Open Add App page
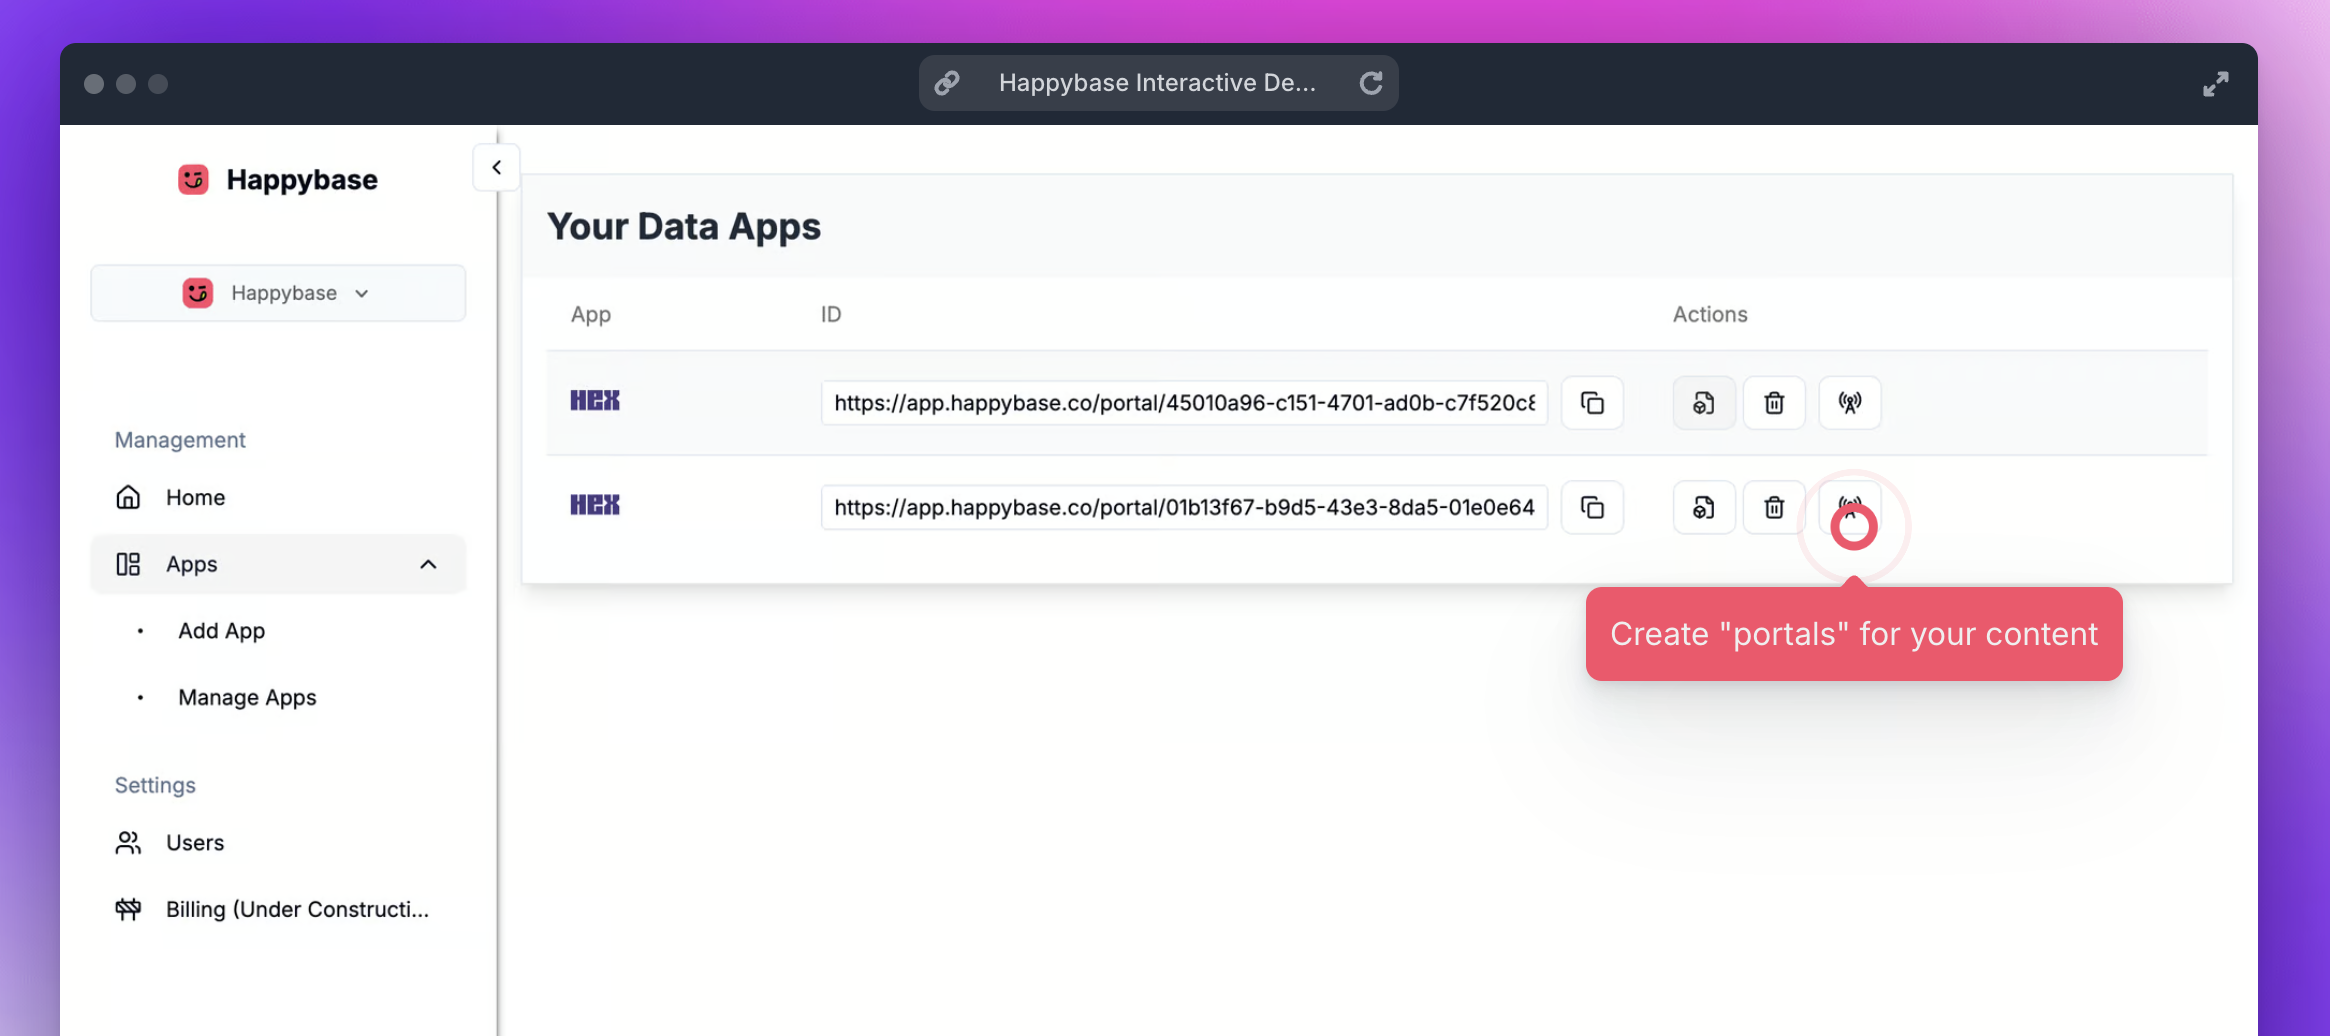 [221, 631]
